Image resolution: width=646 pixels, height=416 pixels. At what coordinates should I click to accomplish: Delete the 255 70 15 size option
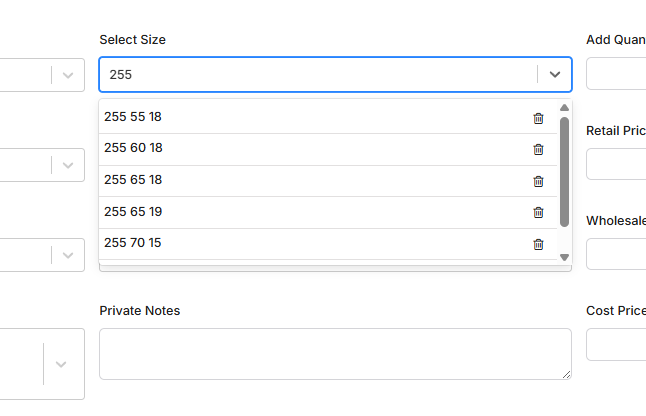click(x=538, y=244)
